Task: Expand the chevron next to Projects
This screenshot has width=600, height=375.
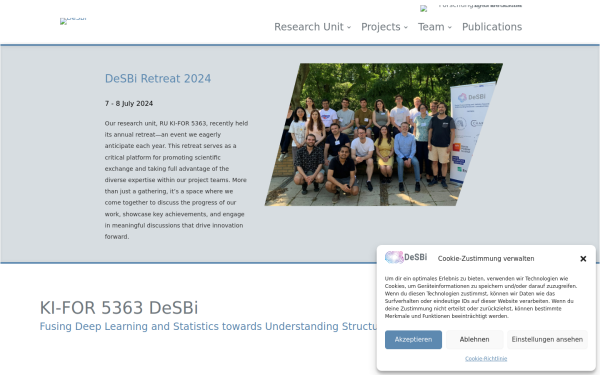Action: (x=406, y=28)
